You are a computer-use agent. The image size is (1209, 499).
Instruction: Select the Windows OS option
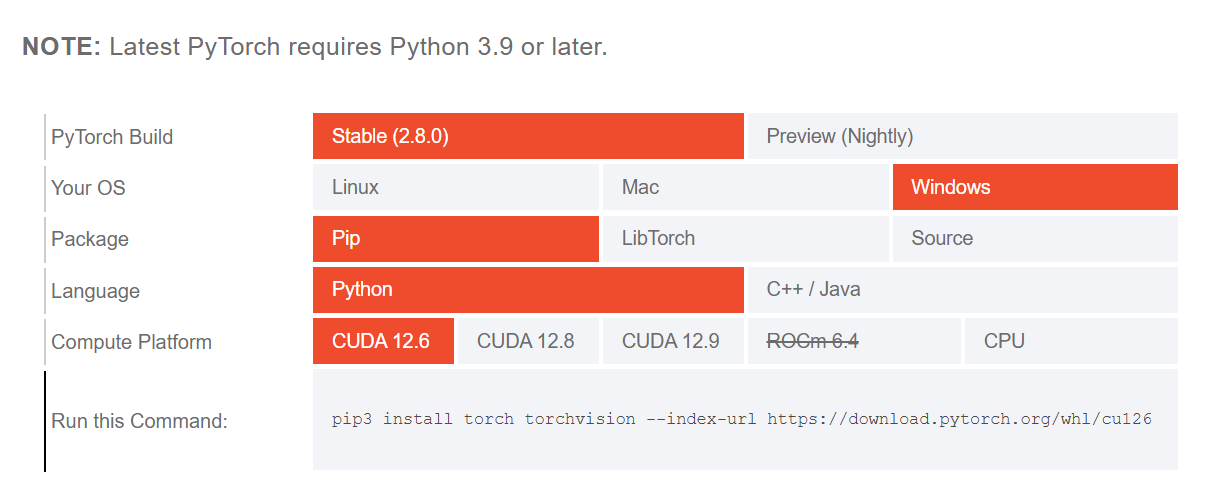point(1035,187)
